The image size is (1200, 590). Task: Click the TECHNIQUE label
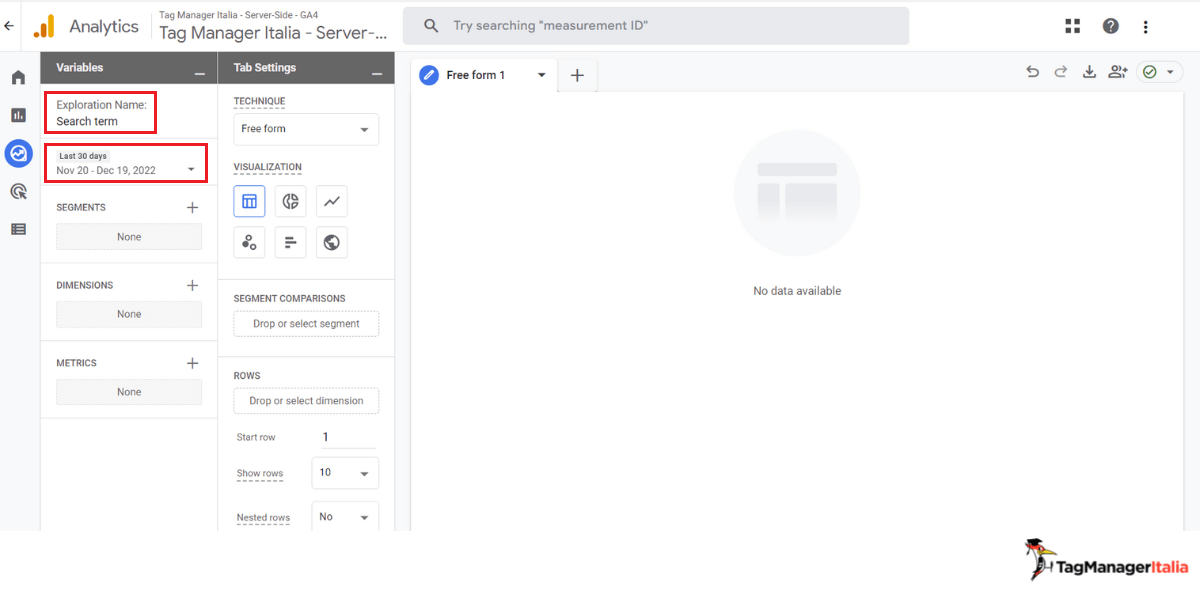click(x=259, y=101)
